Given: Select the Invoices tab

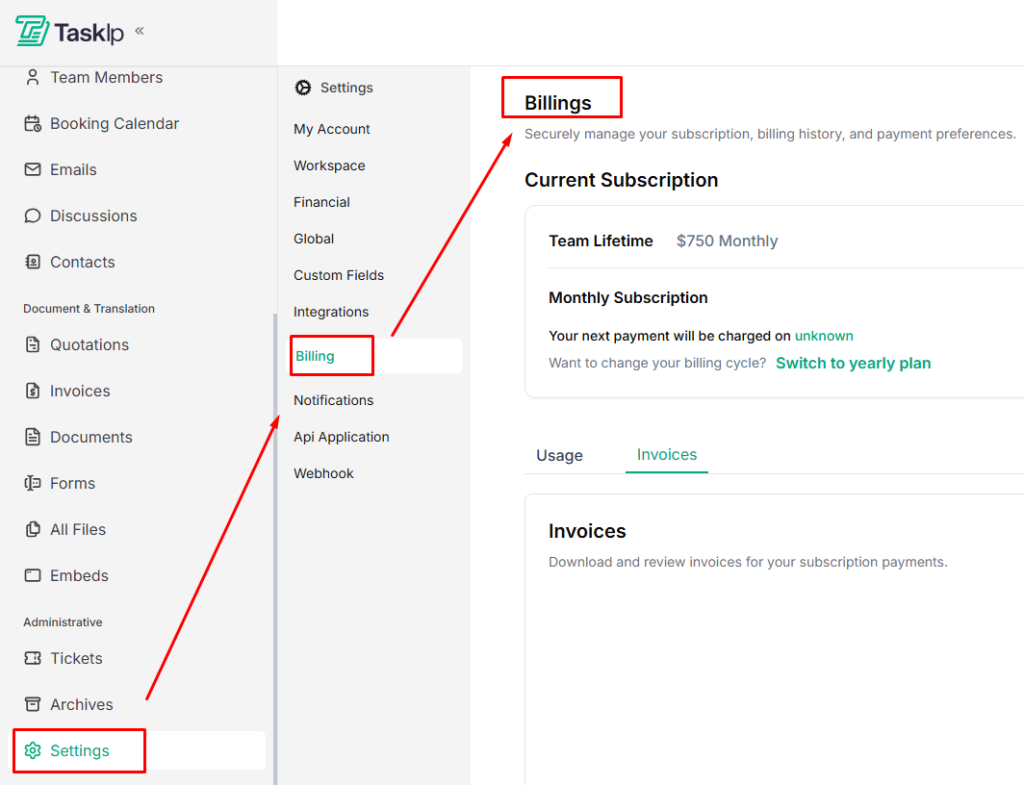Looking at the screenshot, I should pyautogui.click(x=666, y=454).
